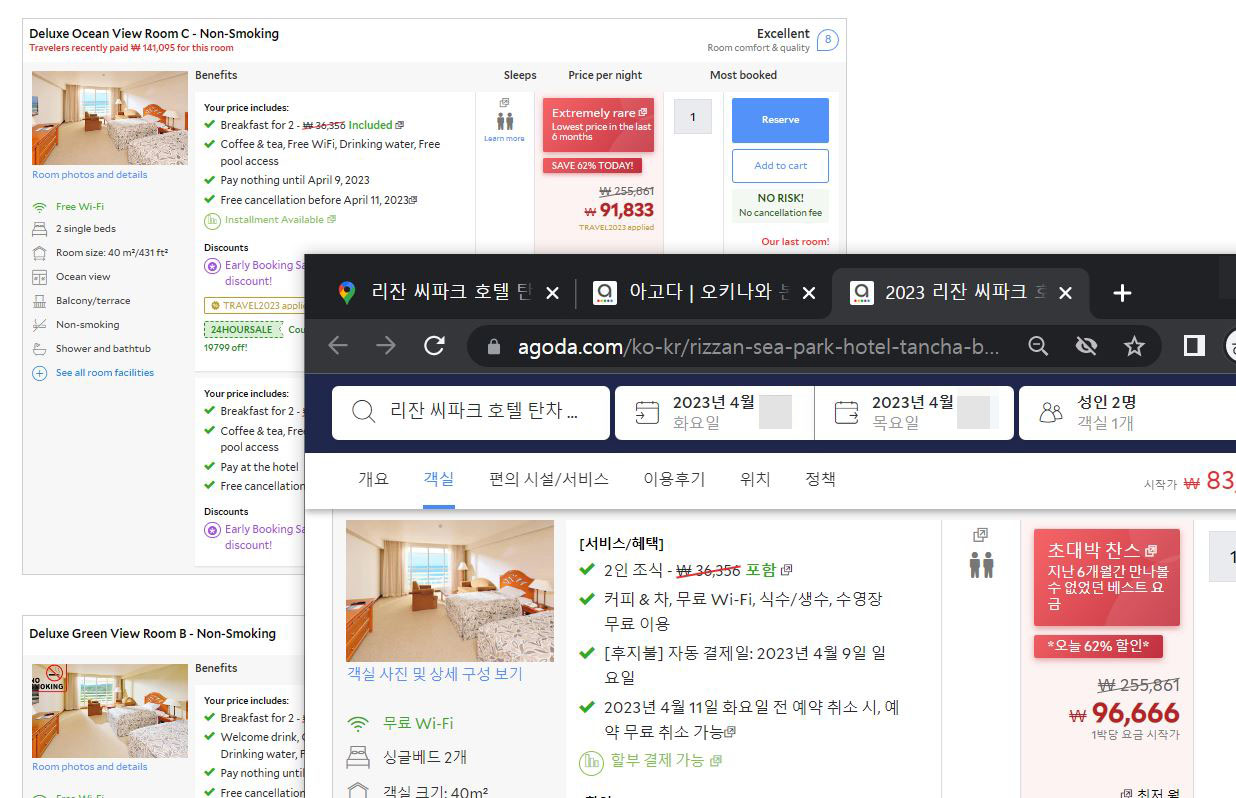Go back with browser back arrow
This screenshot has width=1236, height=798.
[x=338, y=346]
